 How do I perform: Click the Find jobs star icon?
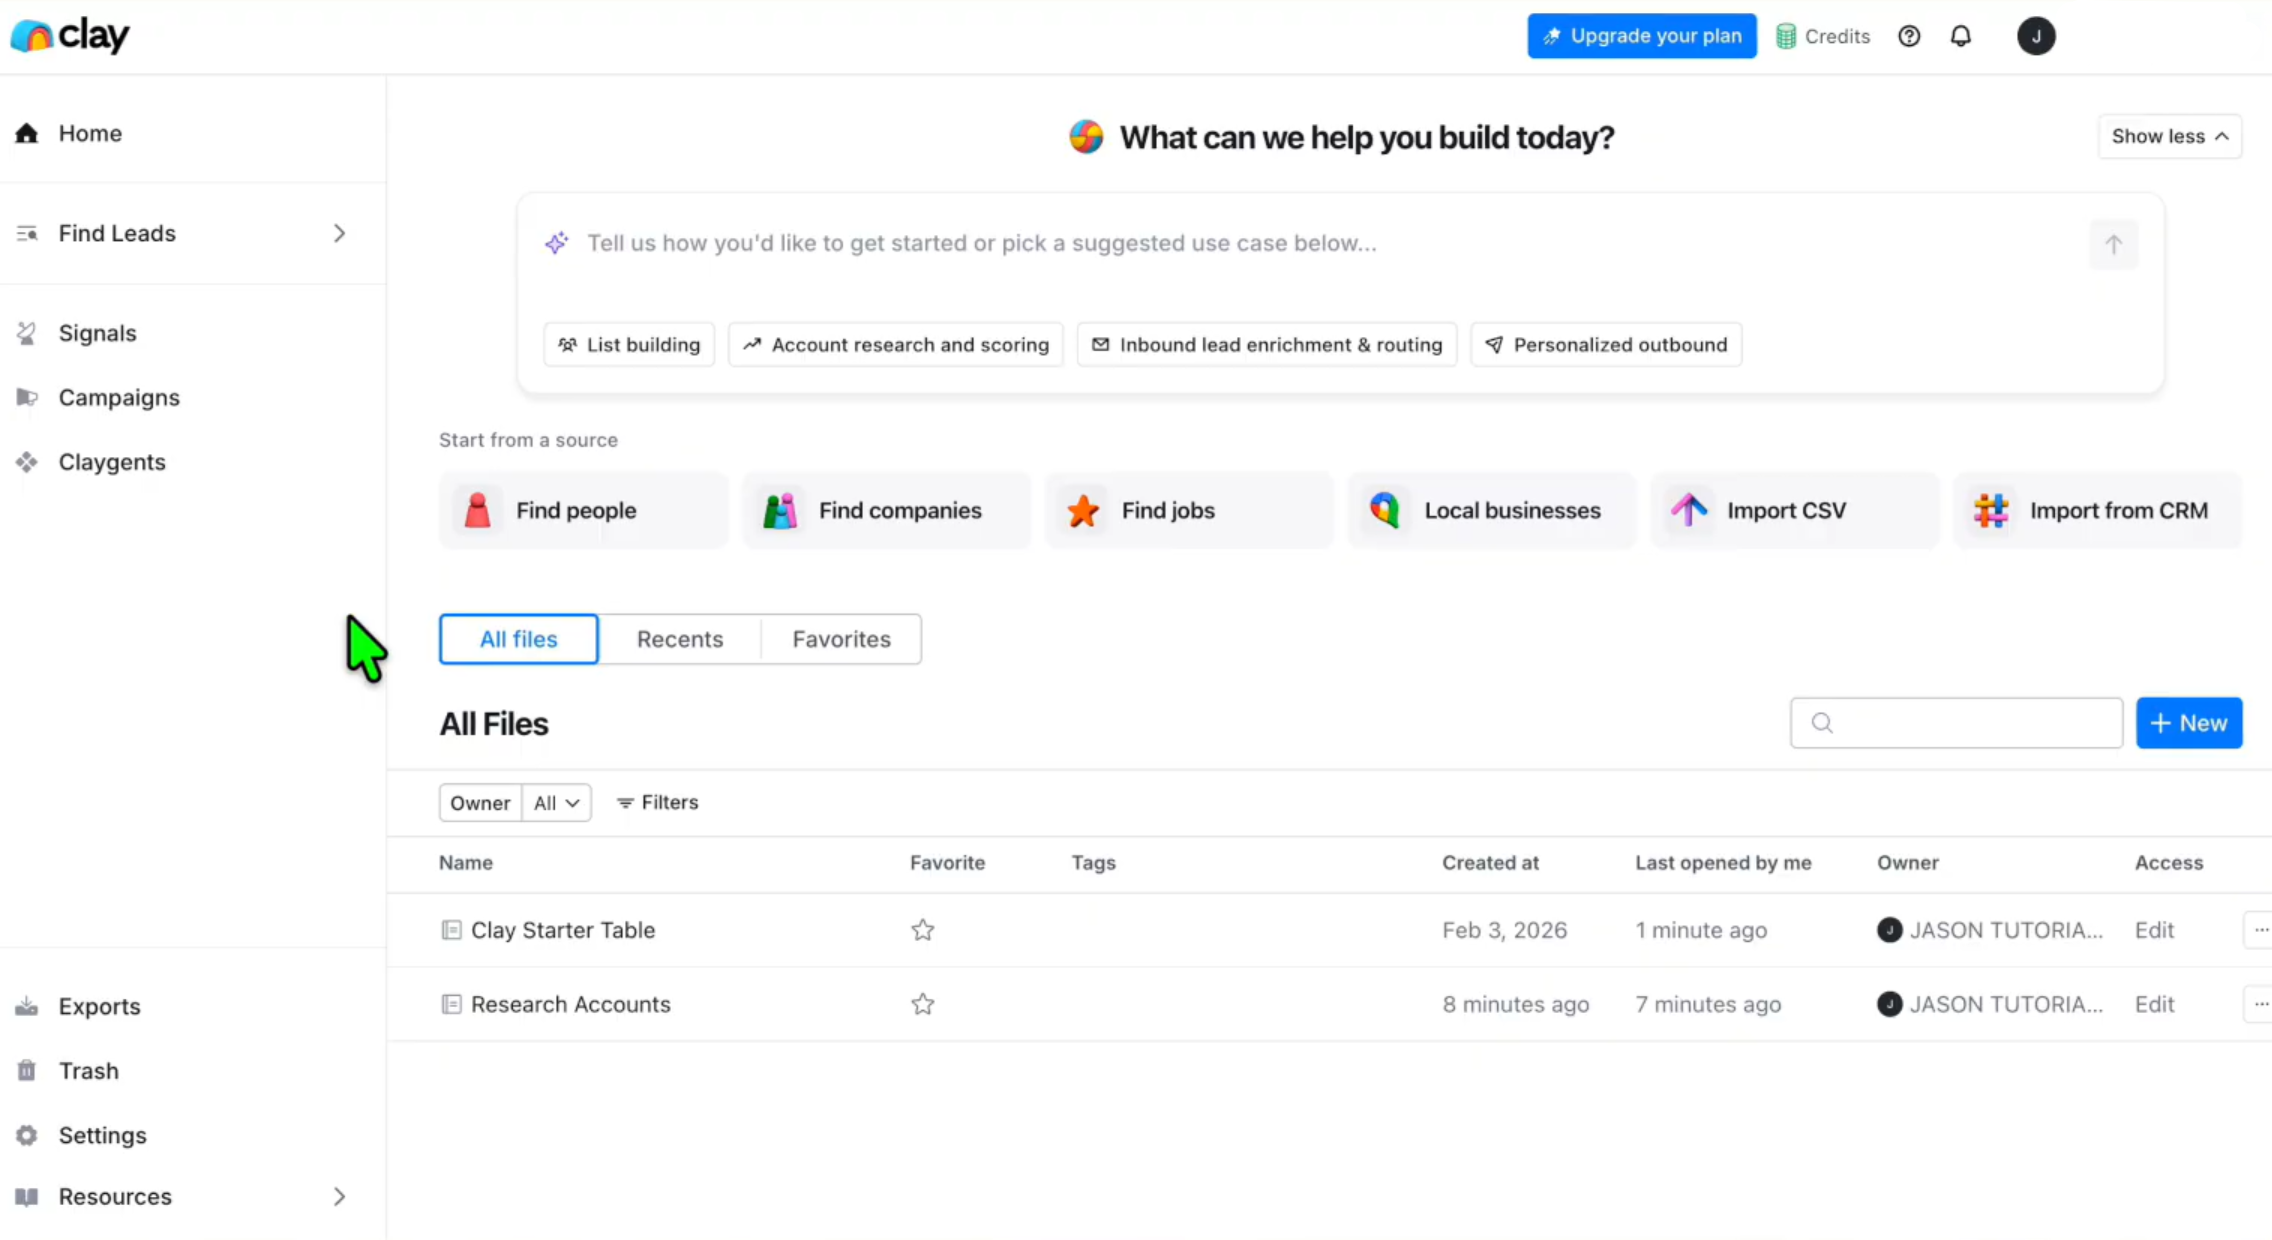[x=1083, y=510]
